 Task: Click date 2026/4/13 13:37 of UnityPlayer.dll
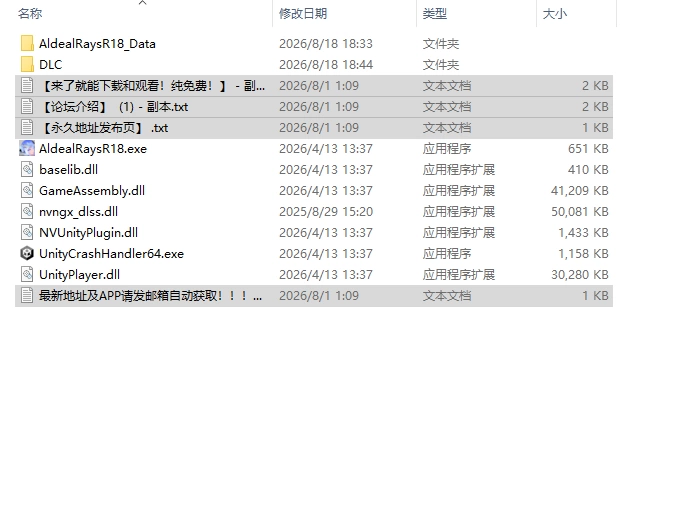click(x=326, y=275)
